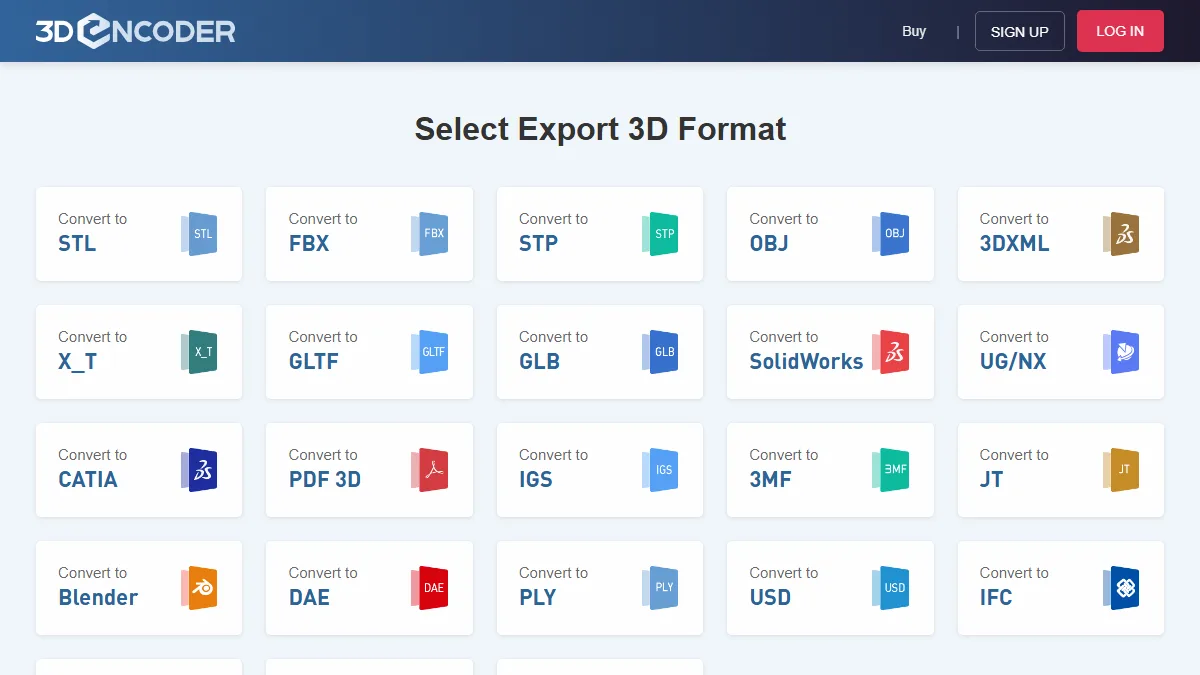Pick GLTF as export format label
This screenshot has height=675, width=1200.
pyautogui.click(x=314, y=361)
